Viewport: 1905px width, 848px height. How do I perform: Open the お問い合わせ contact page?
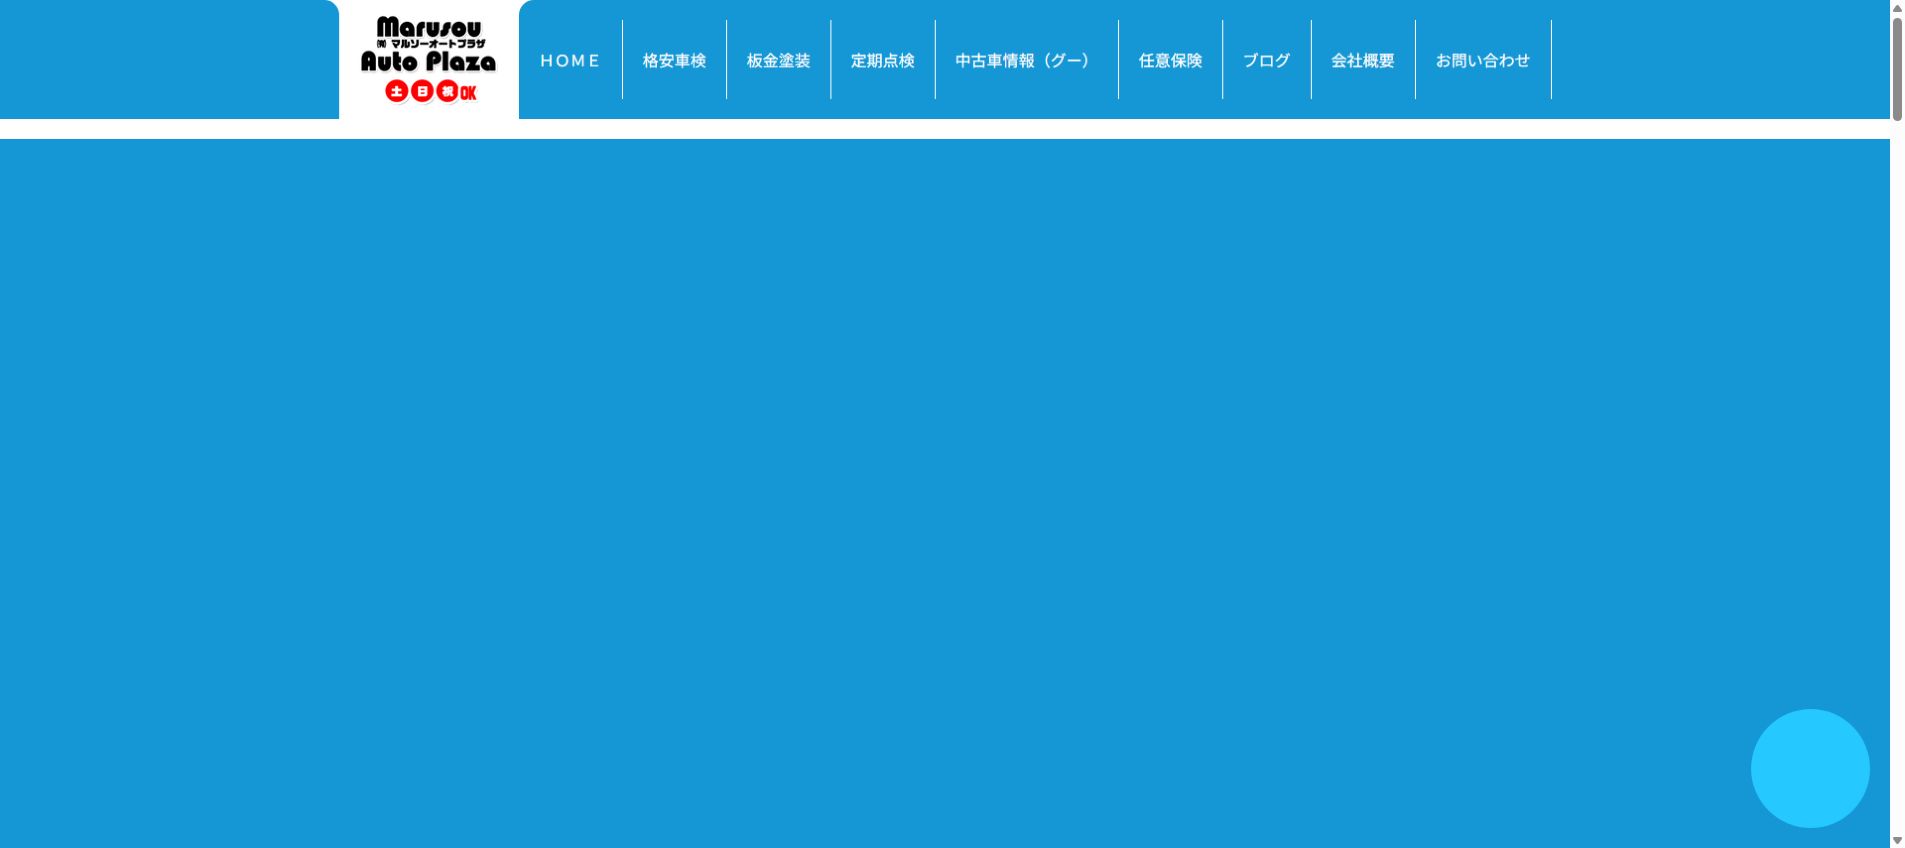pyautogui.click(x=1483, y=60)
